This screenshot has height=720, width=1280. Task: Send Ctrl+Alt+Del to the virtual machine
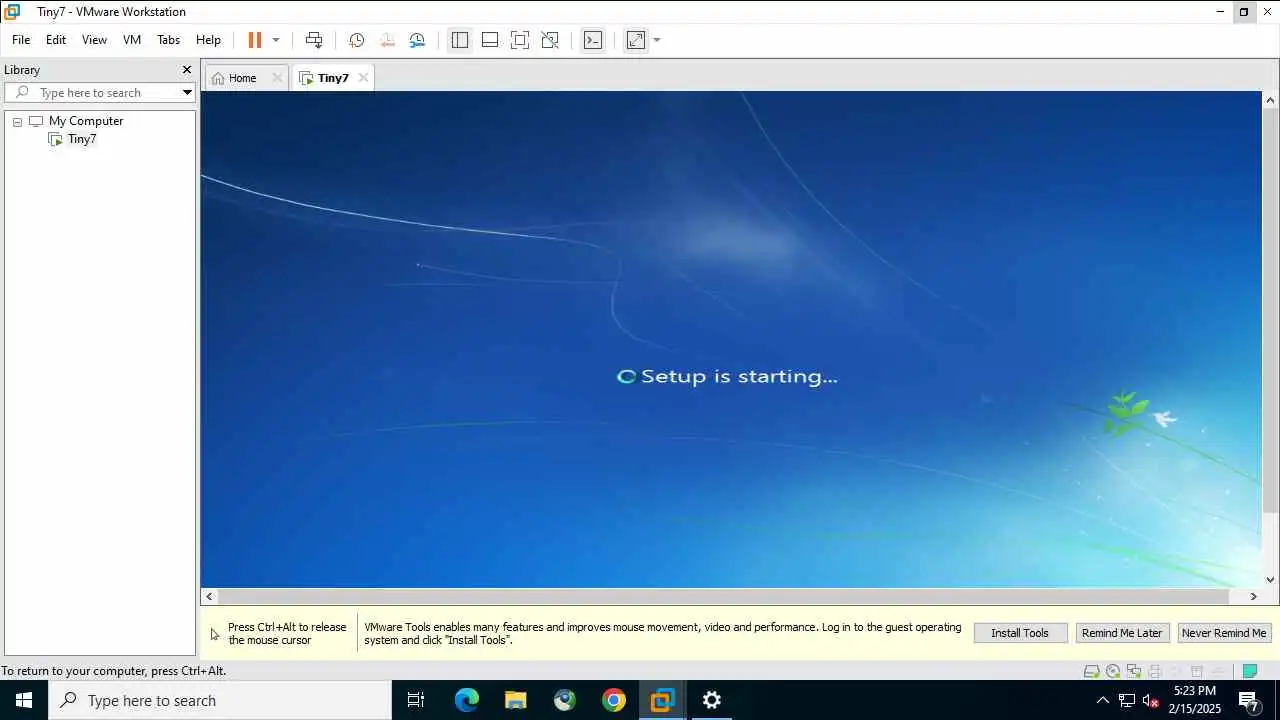314,40
